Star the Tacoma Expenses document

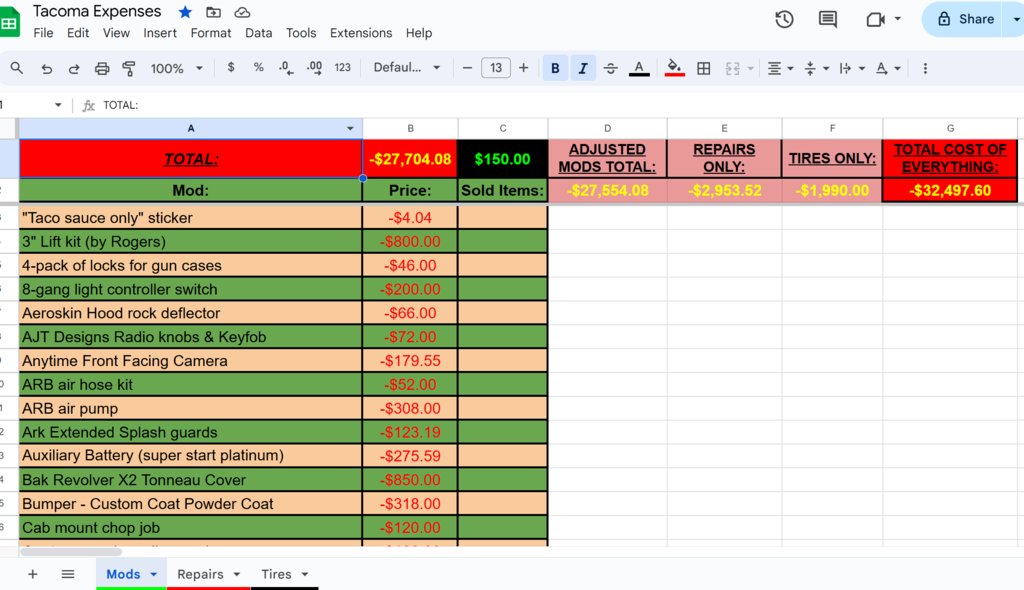coord(185,12)
